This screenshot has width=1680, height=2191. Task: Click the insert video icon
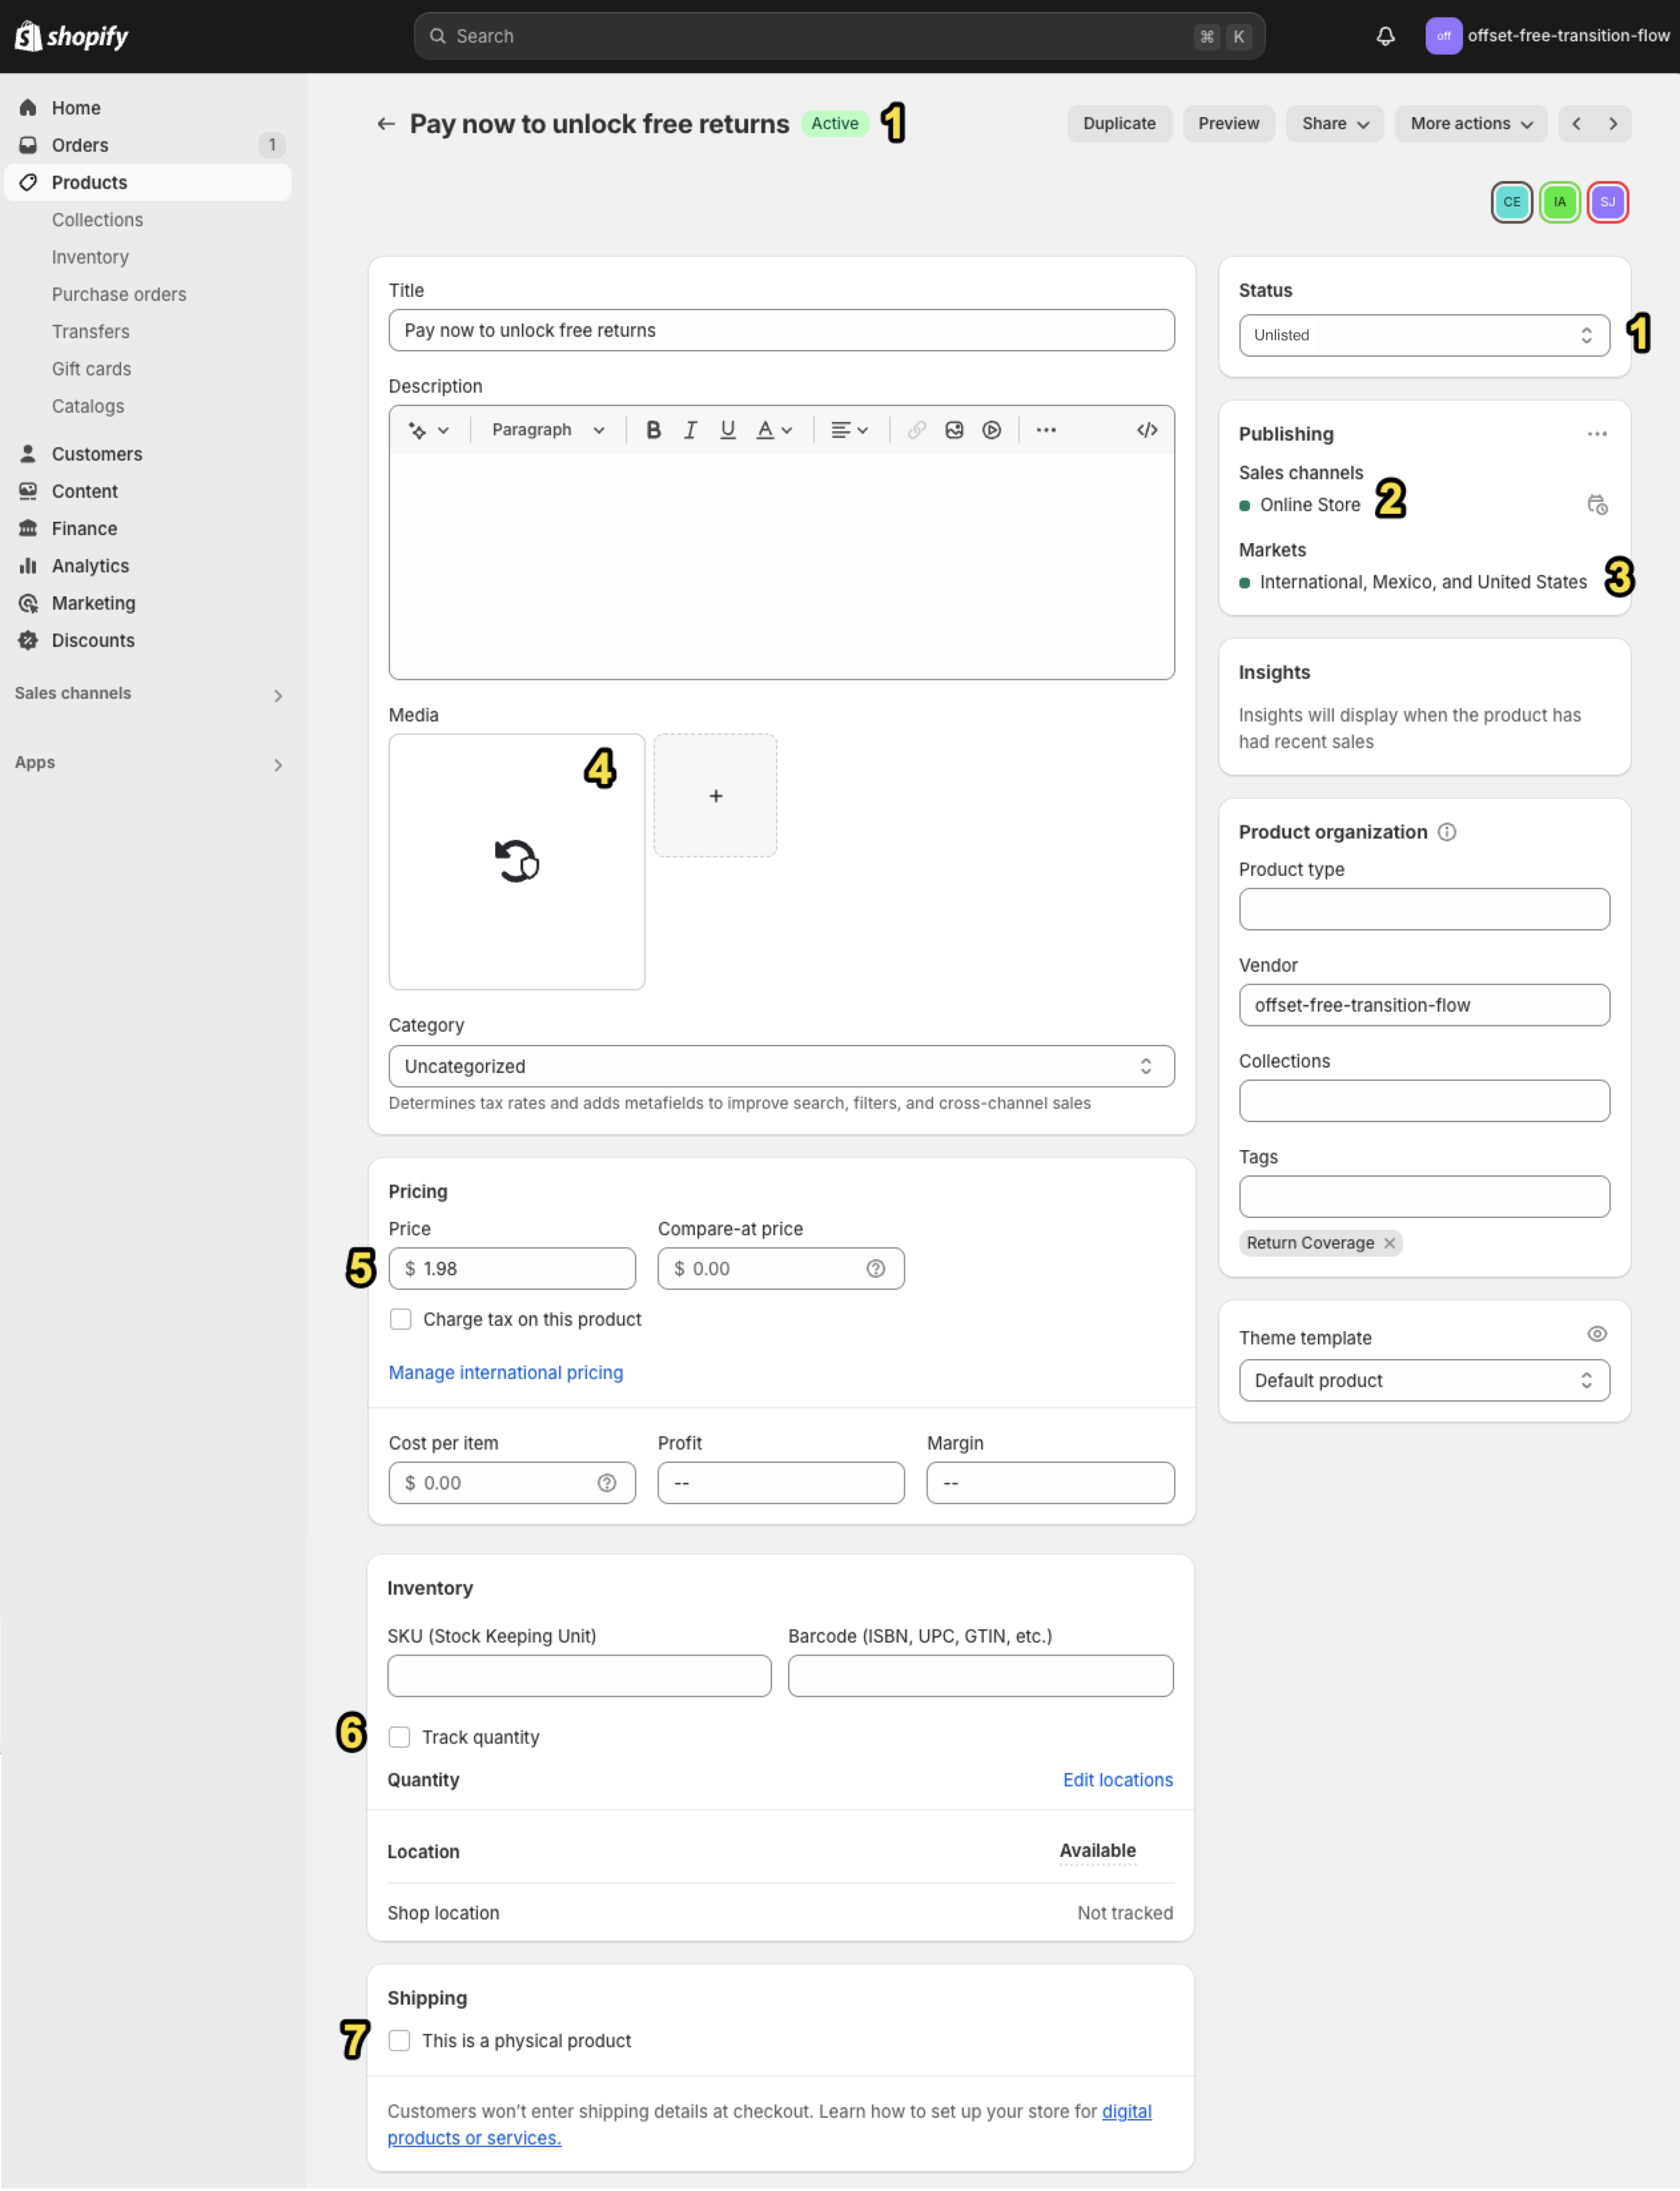tap(991, 430)
